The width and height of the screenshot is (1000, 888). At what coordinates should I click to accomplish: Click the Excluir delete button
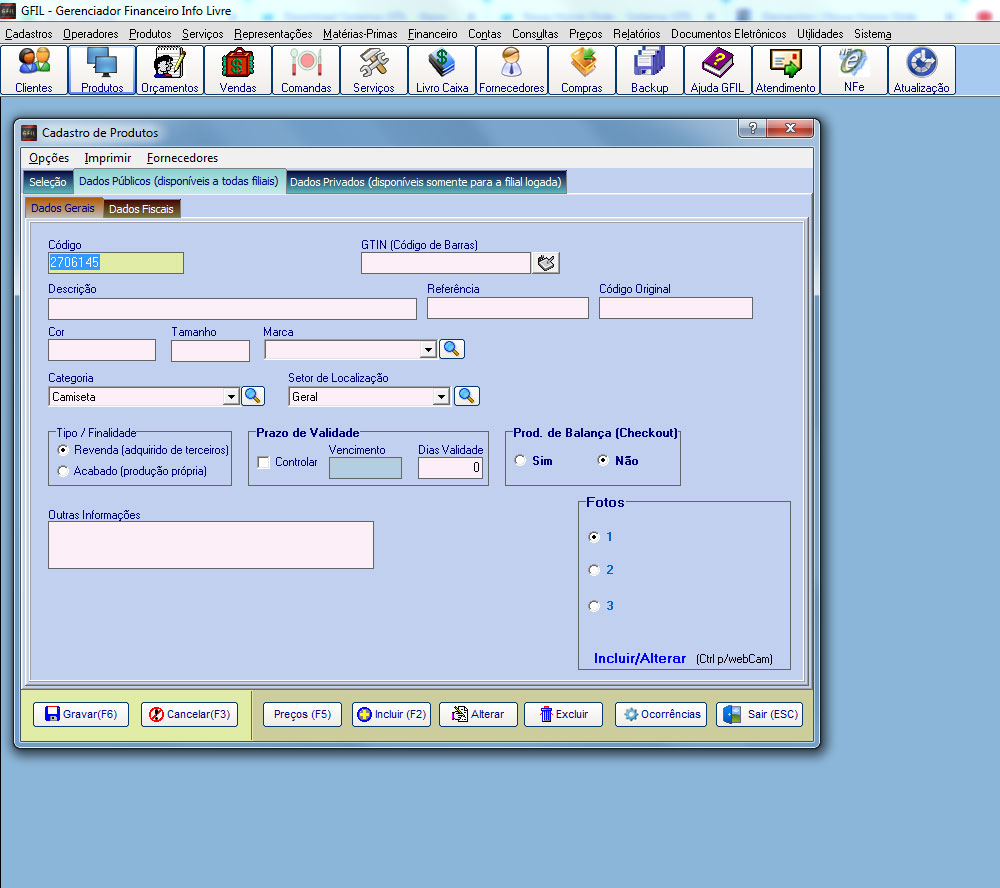564,714
